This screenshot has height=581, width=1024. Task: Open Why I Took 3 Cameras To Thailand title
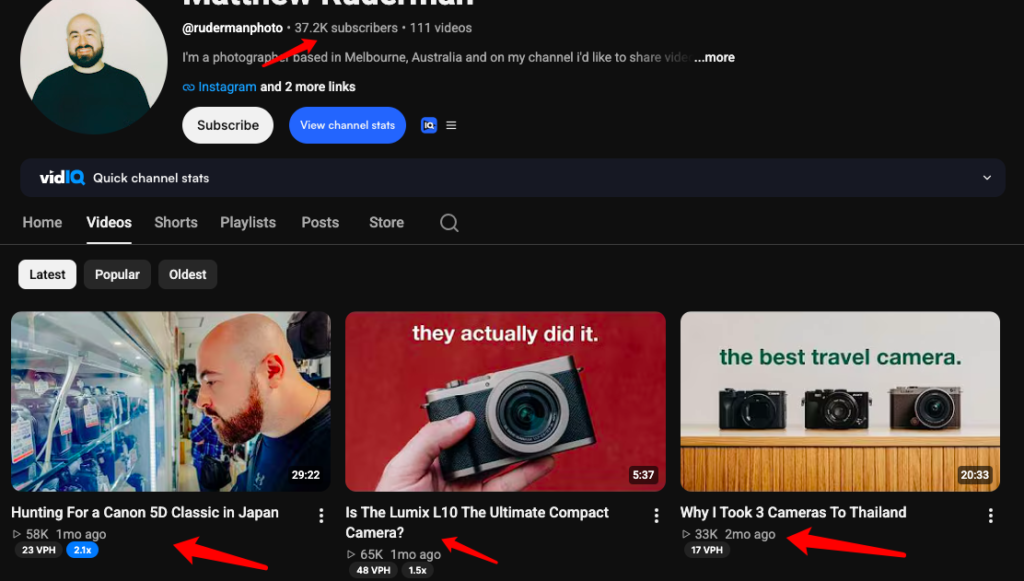tap(793, 512)
